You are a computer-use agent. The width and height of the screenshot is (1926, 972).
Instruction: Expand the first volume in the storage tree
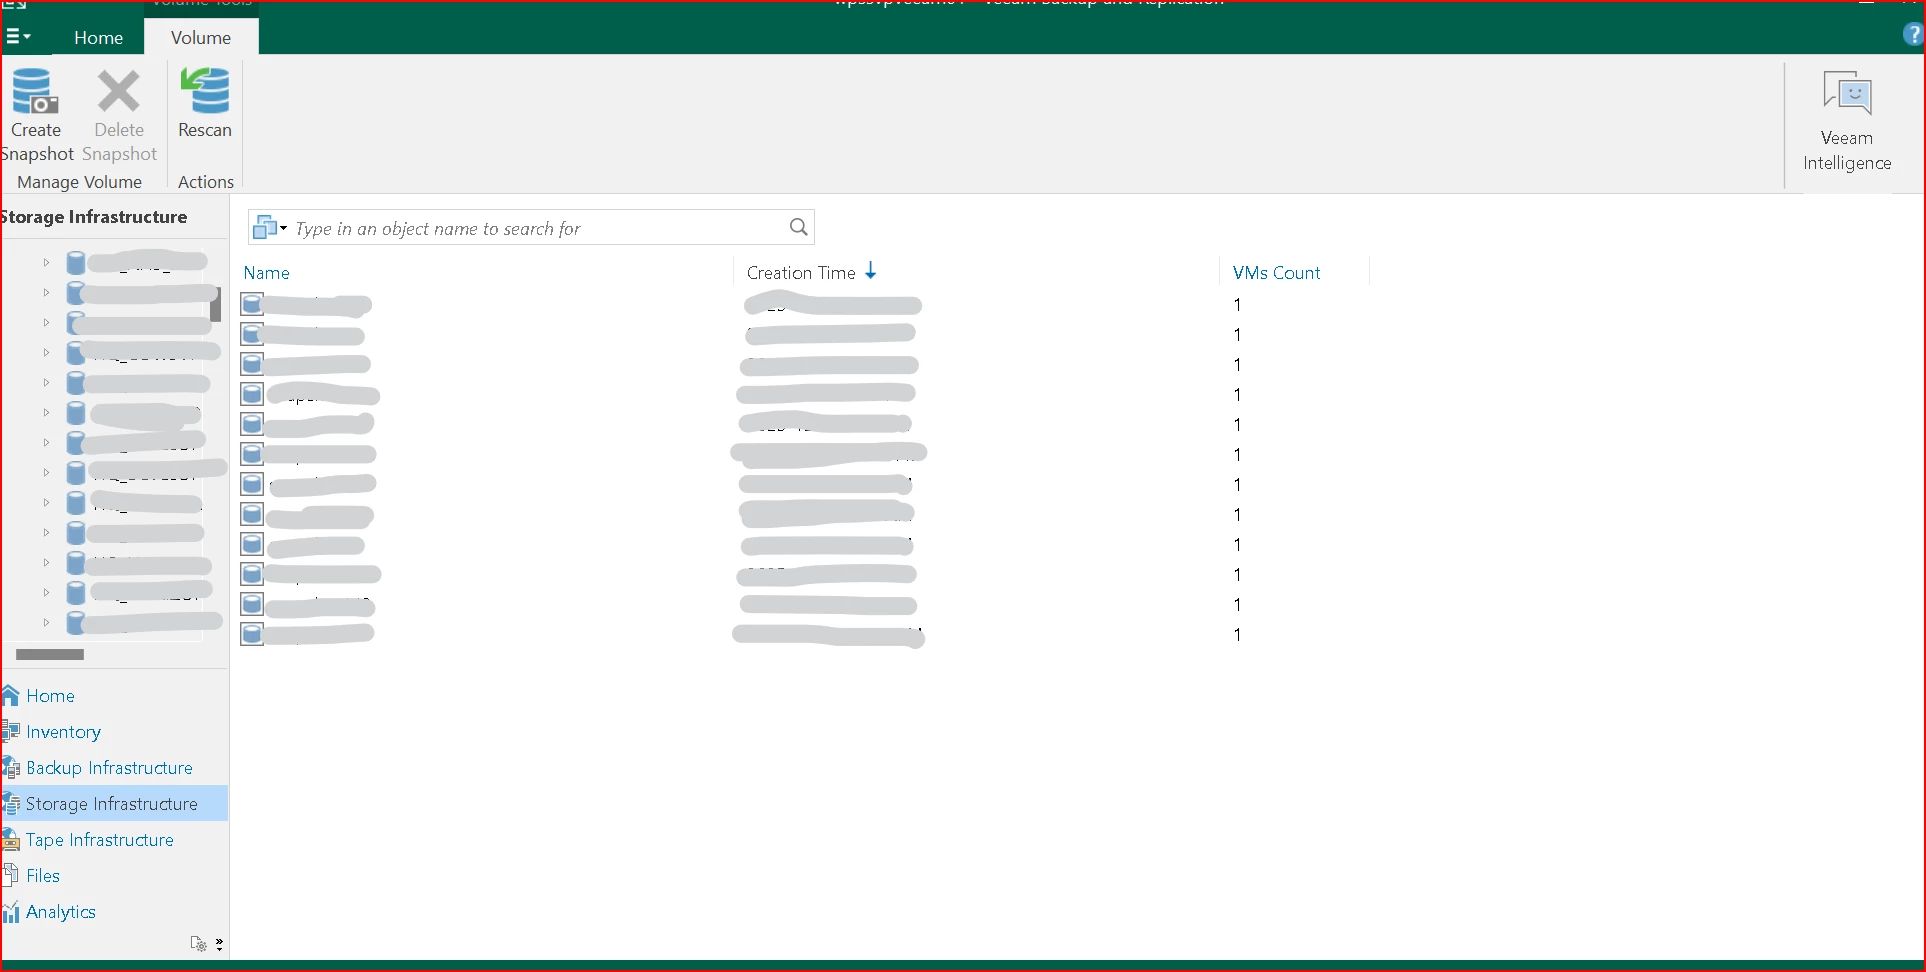46,262
